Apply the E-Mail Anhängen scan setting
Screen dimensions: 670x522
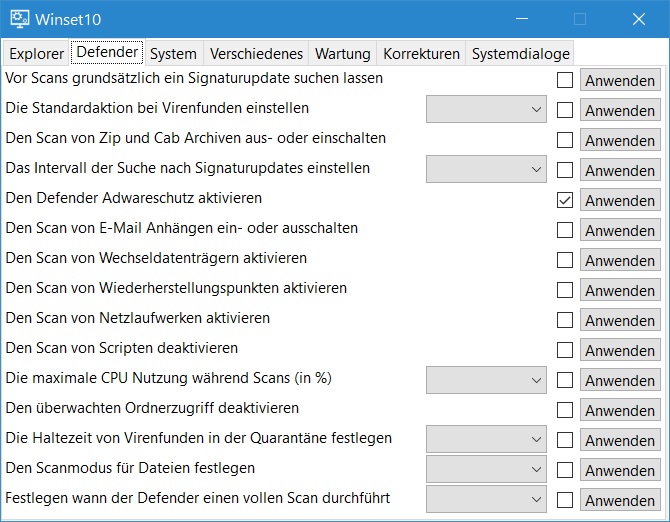point(620,230)
